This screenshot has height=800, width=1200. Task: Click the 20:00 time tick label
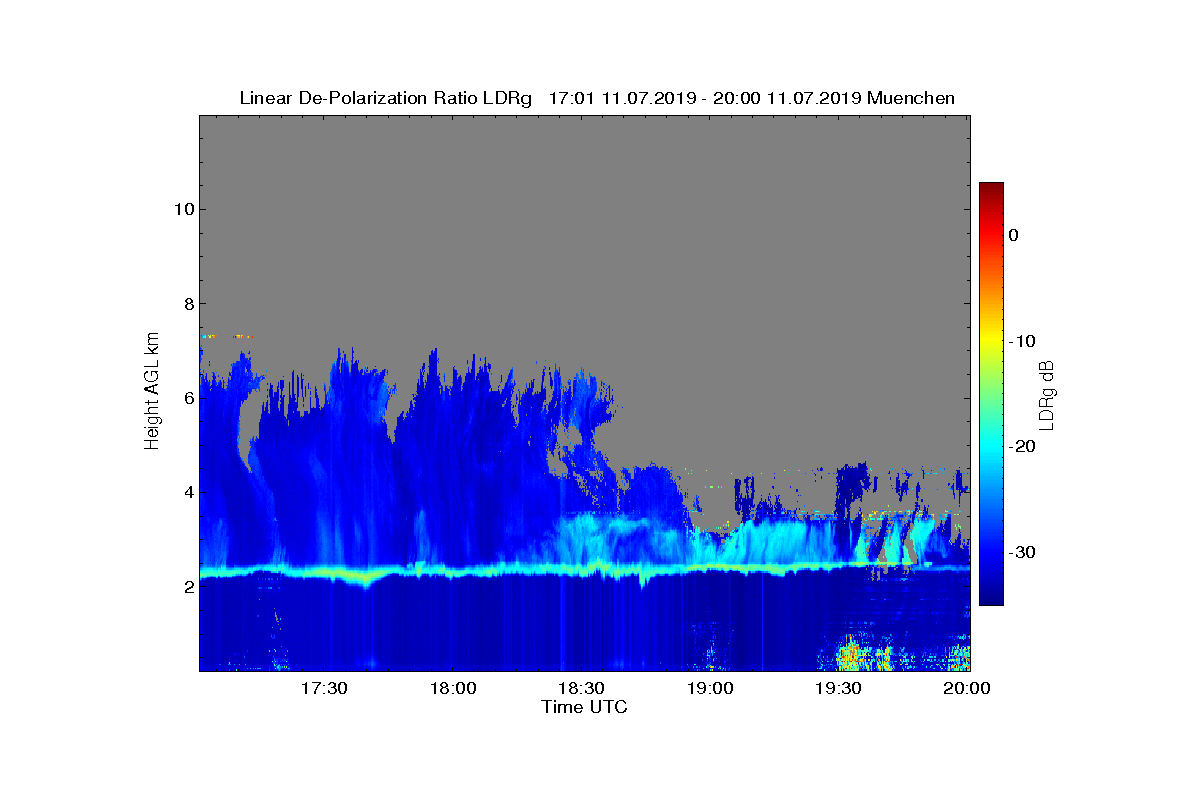966,689
